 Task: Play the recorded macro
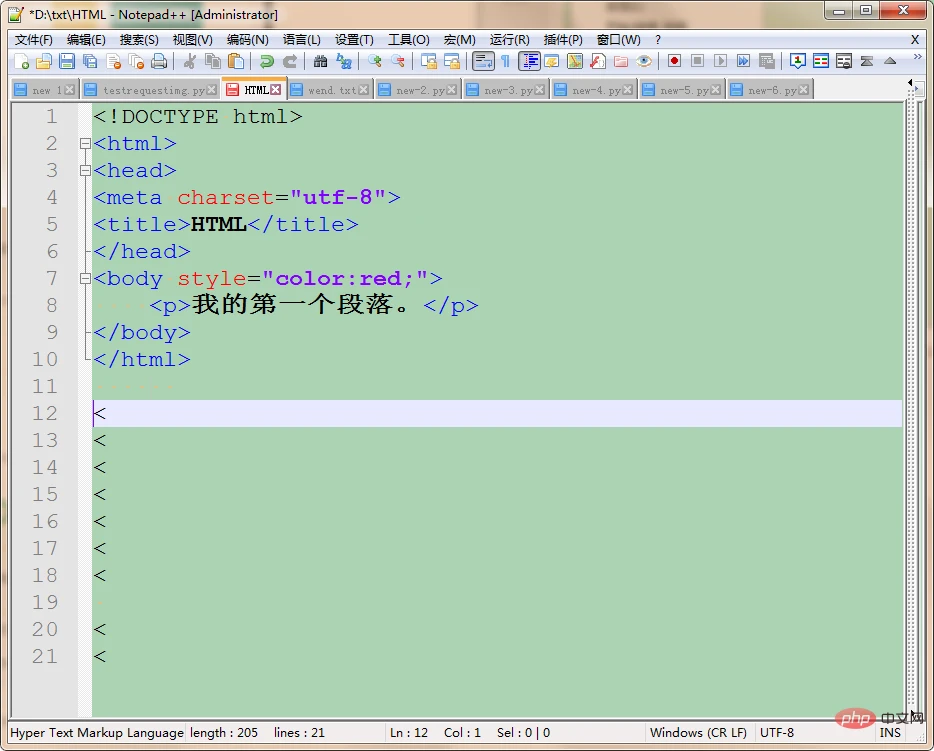723,61
